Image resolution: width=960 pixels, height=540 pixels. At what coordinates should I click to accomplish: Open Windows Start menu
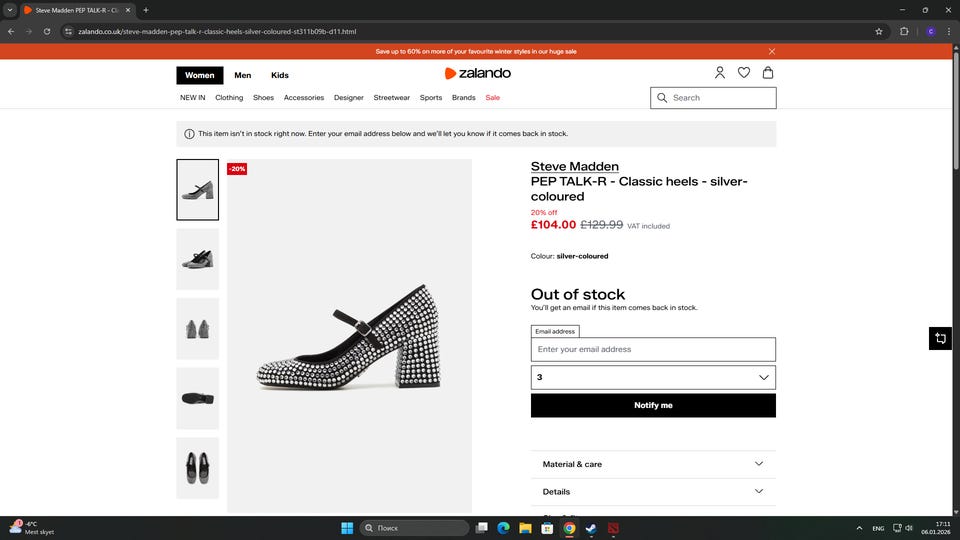347,528
